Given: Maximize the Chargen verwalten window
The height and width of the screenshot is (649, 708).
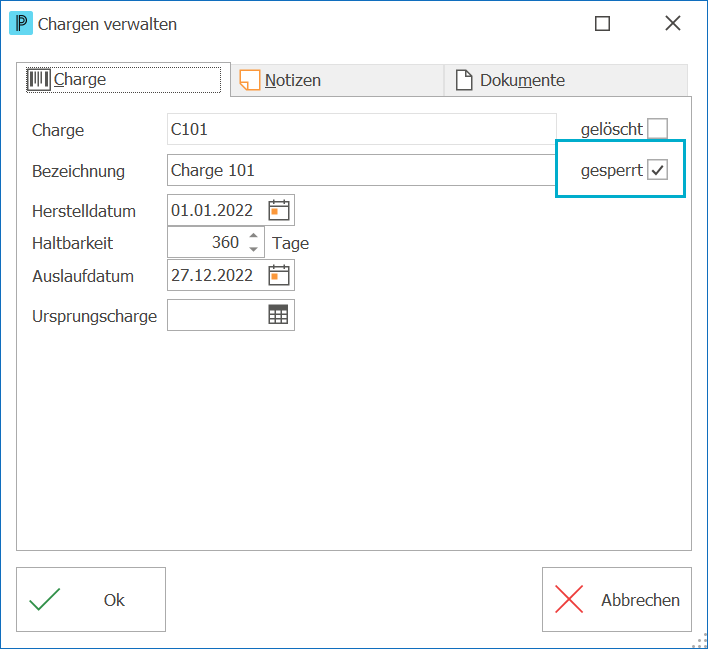Looking at the screenshot, I should tap(602, 23).
